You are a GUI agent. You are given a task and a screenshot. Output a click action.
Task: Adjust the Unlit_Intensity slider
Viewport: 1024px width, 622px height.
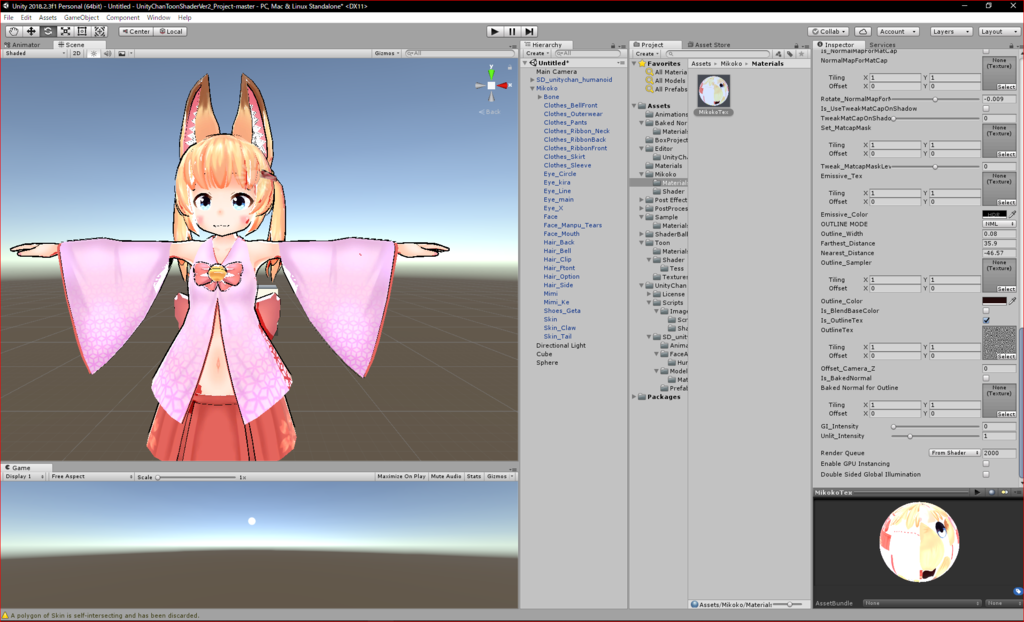[935, 436]
